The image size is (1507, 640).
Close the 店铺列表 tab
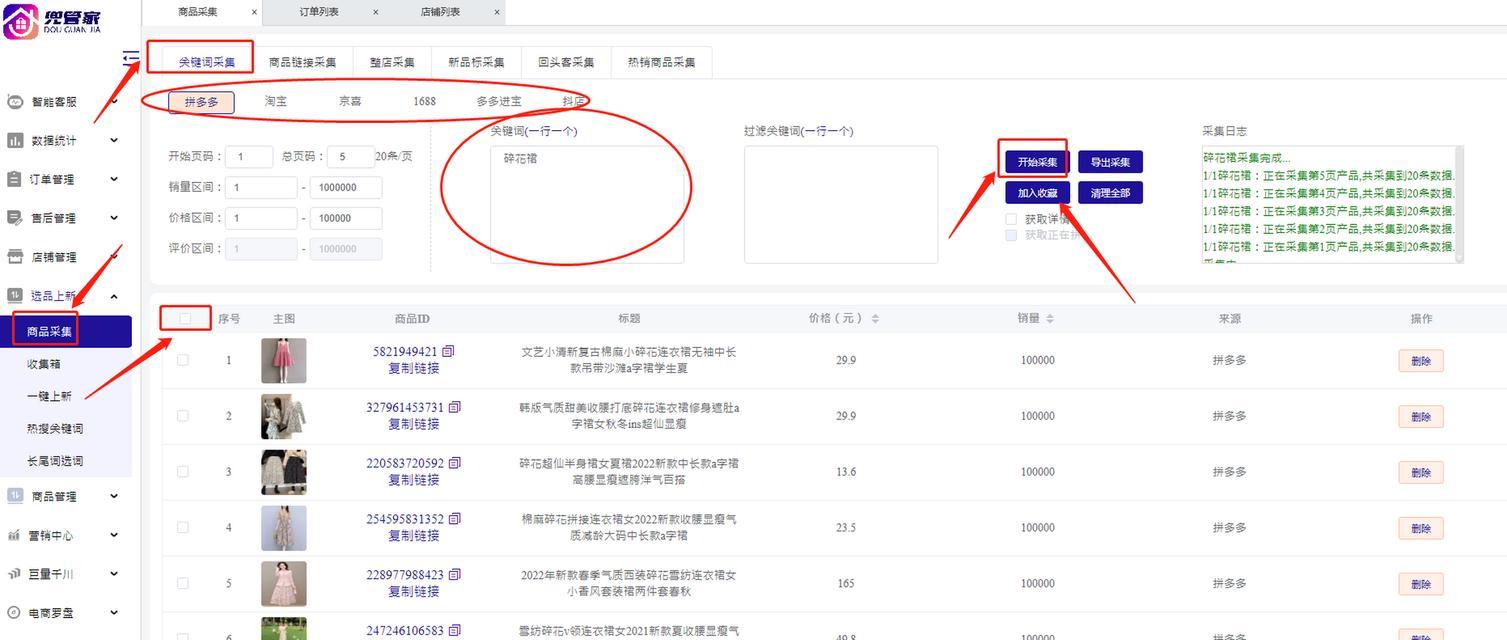[x=497, y=12]
